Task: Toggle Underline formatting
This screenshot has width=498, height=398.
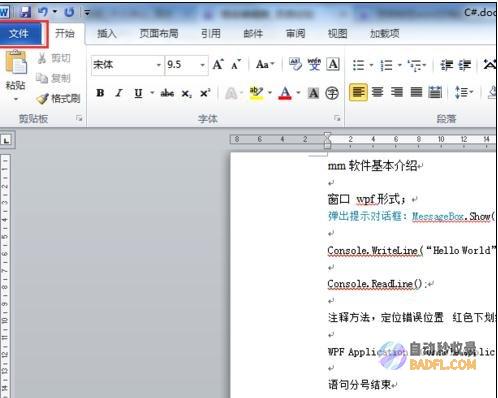Action: tap(138, 93)
